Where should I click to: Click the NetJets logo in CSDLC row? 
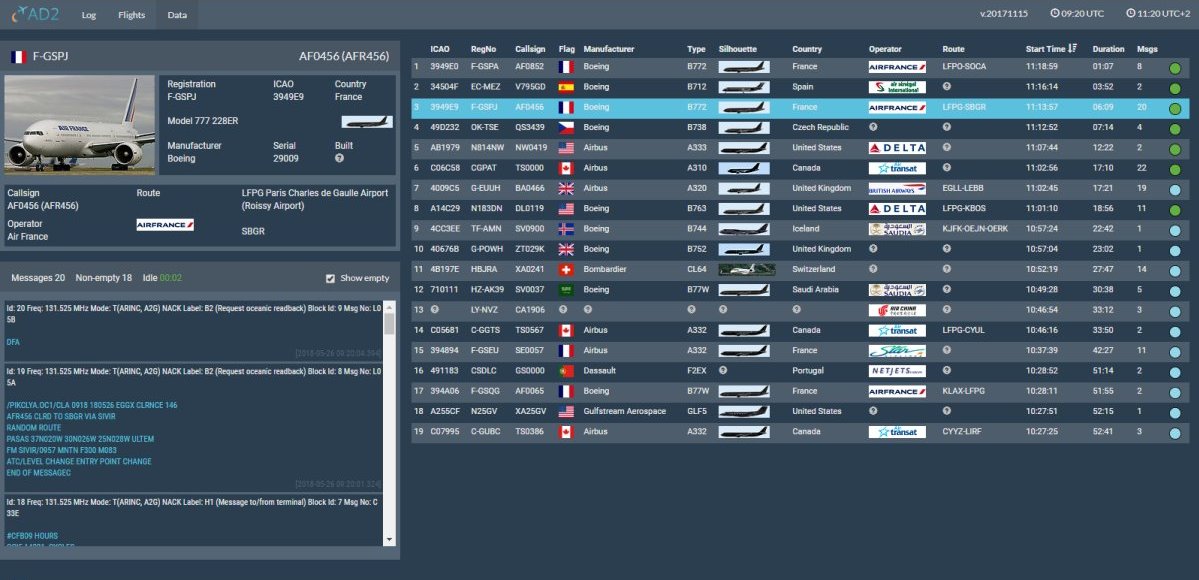[897, 370]
